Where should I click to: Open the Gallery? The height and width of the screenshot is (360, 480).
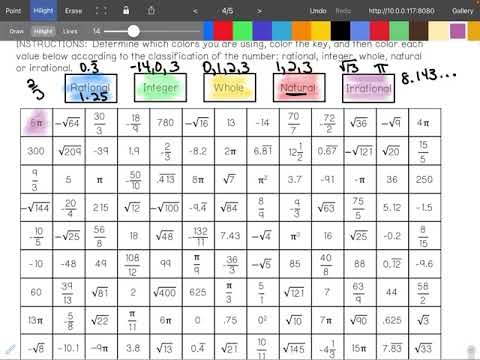point(462,11)
